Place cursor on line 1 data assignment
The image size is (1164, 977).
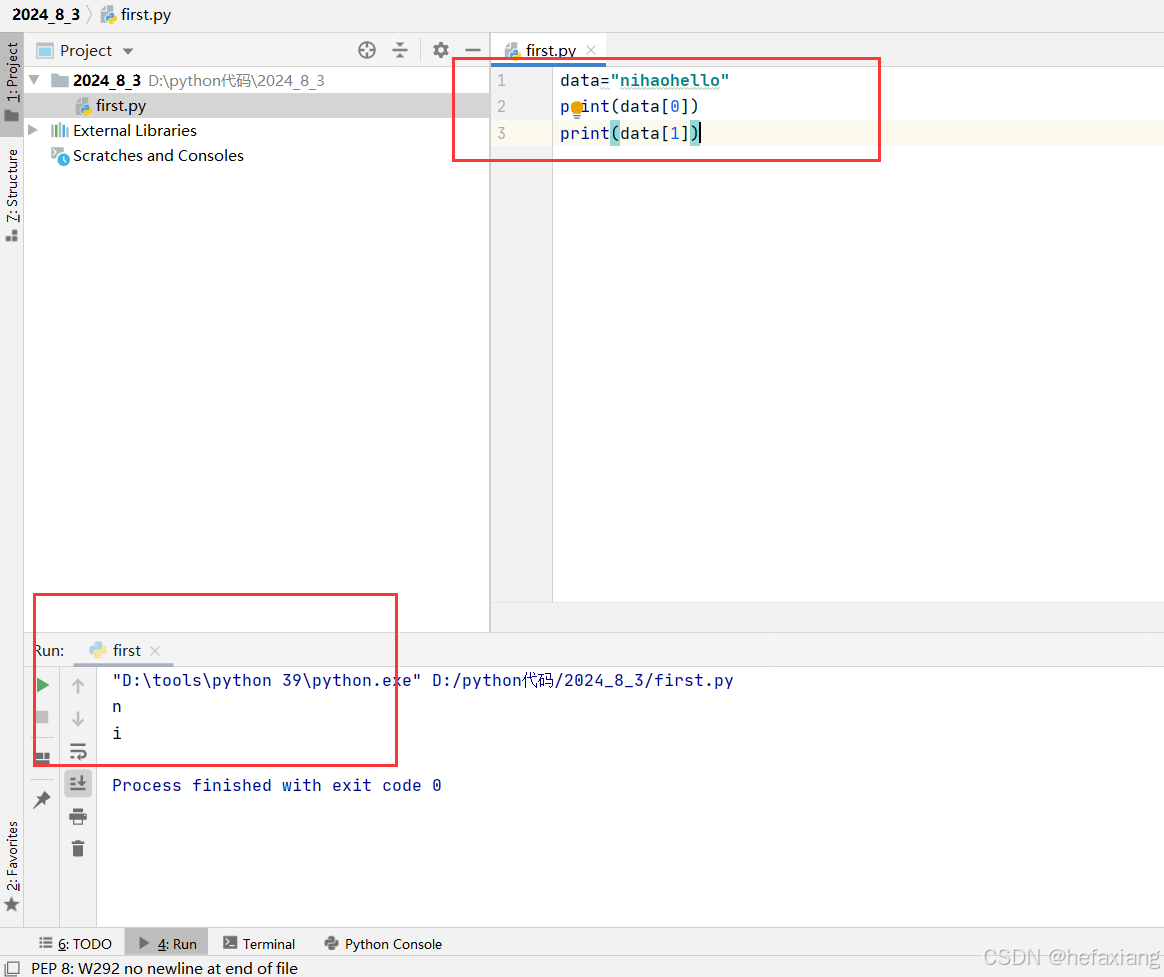[x=644, y=80]
